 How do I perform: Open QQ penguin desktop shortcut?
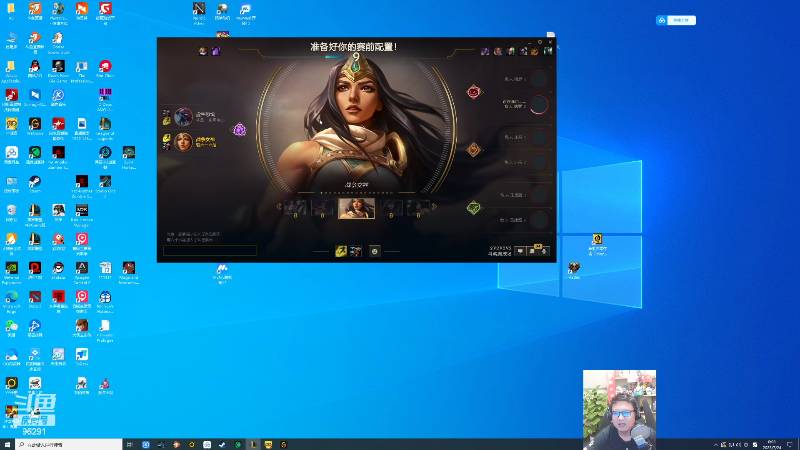pyautogui.click(x=35, y=69)
